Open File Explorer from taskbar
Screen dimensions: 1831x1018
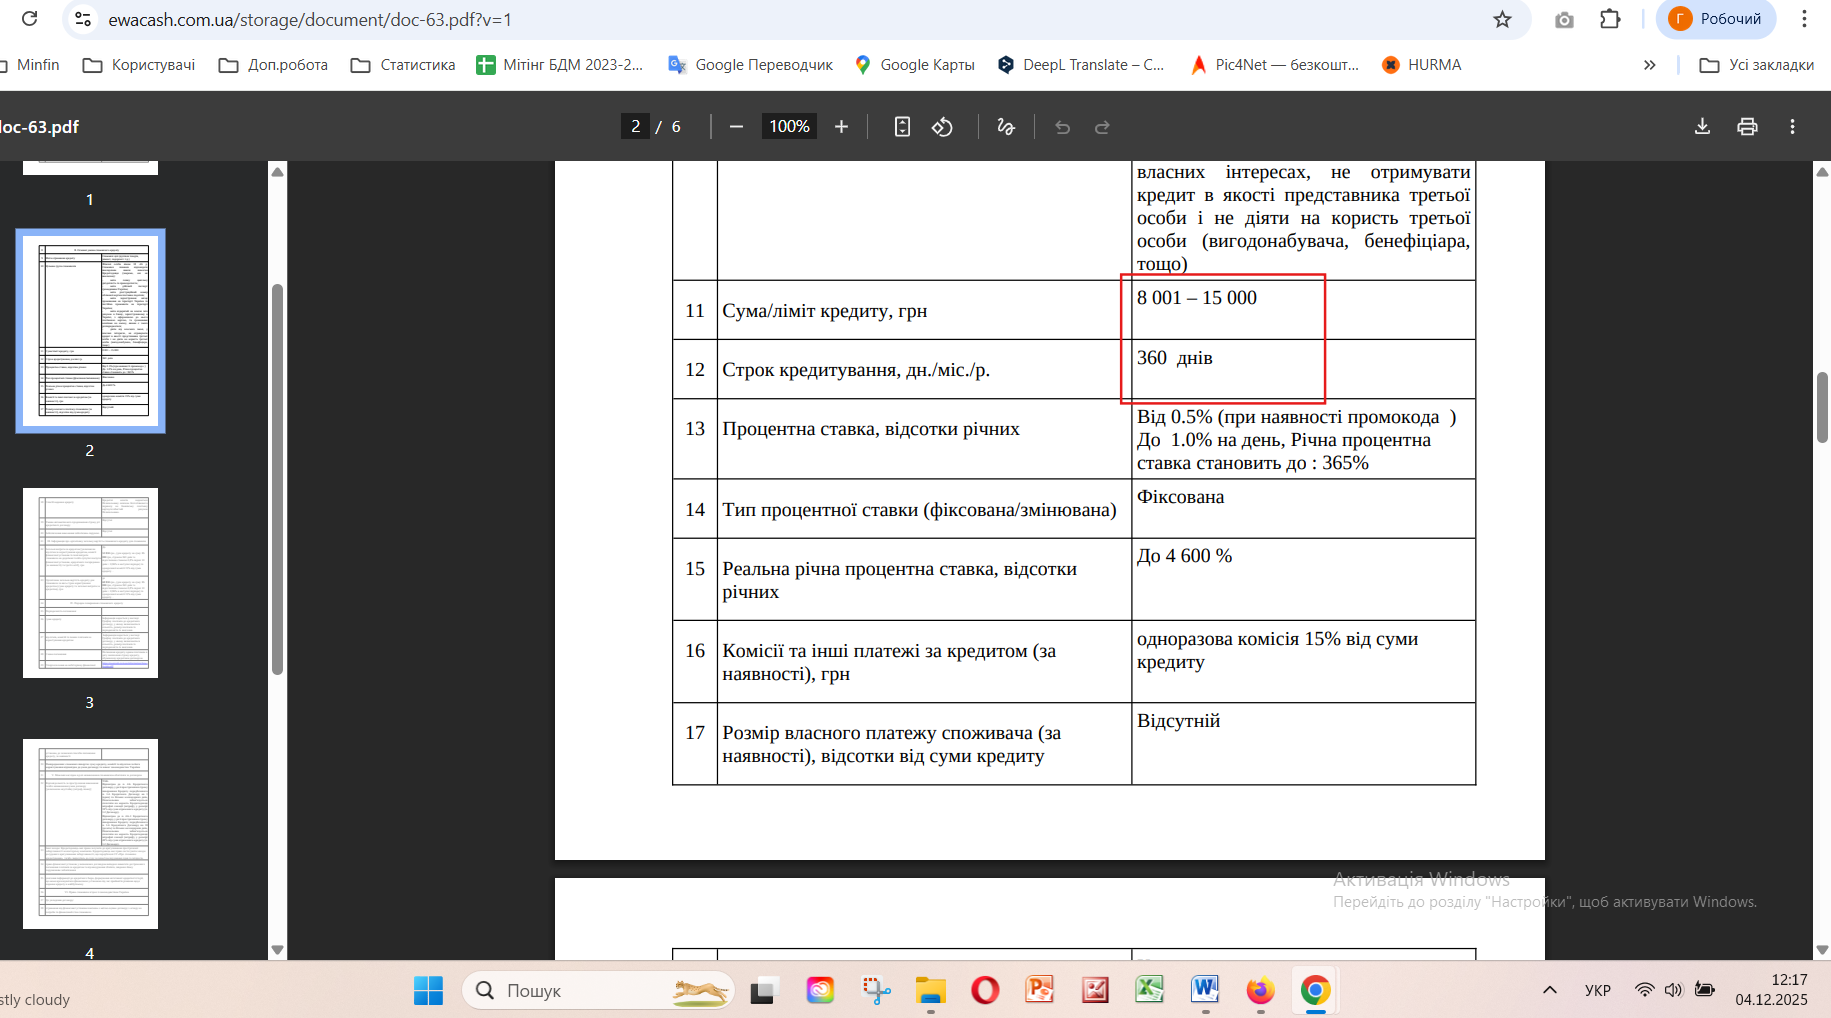tap(930, 990)
